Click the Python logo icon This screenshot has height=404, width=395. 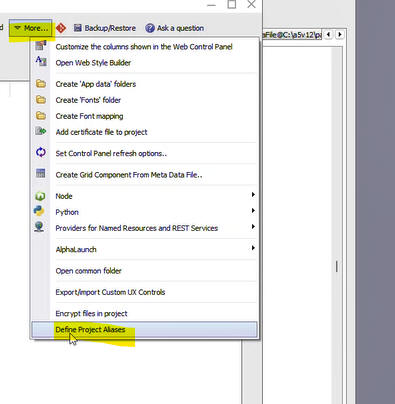39,211
